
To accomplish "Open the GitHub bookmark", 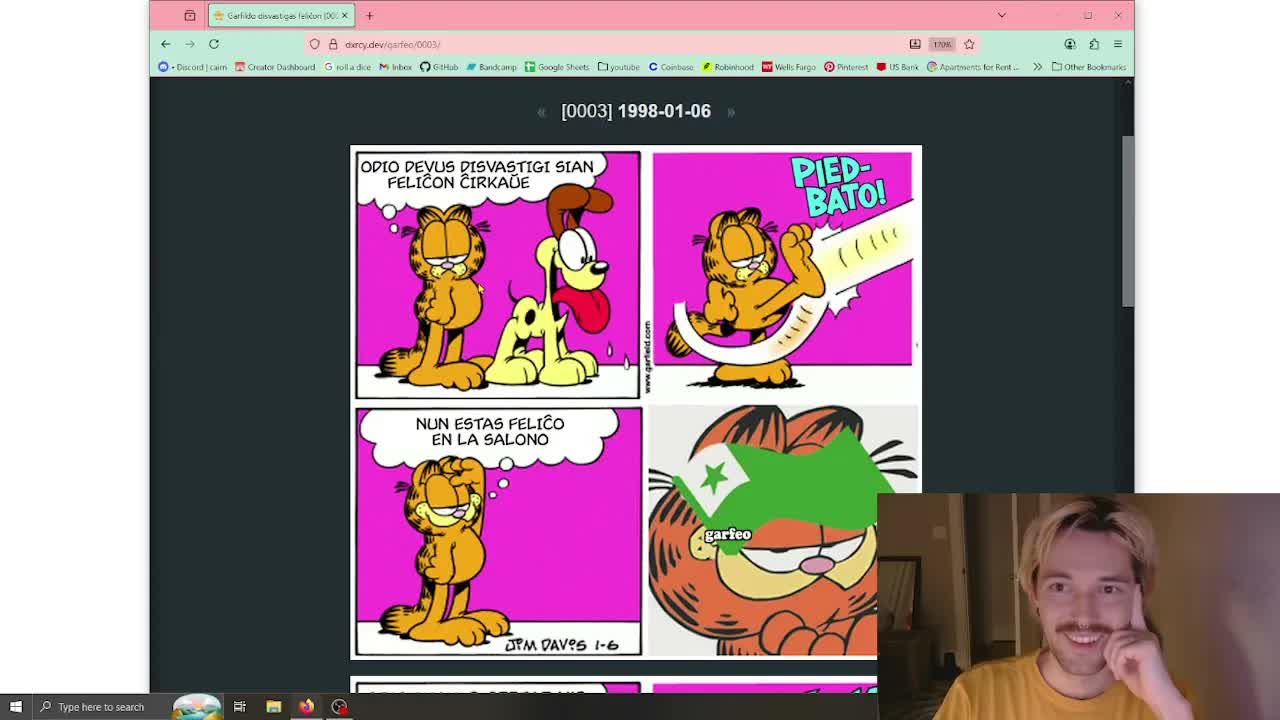I will [x=439, y=67].
